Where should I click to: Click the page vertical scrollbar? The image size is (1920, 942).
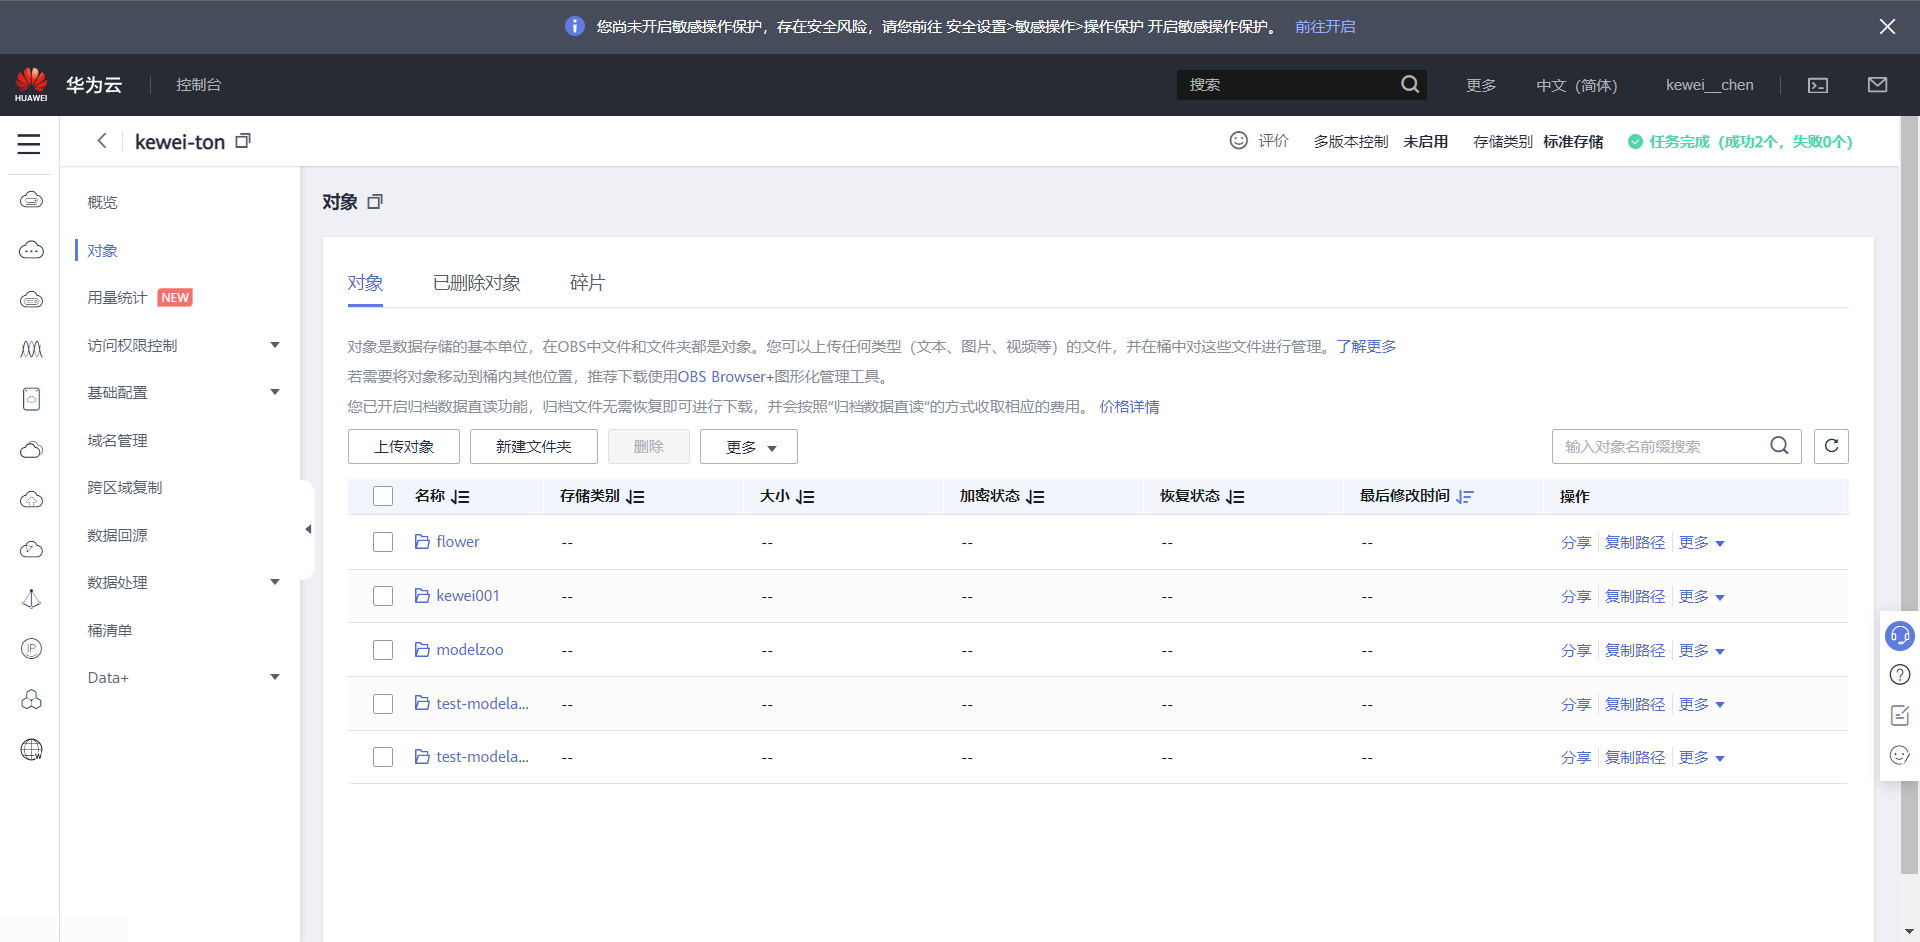pos(1909,495)
